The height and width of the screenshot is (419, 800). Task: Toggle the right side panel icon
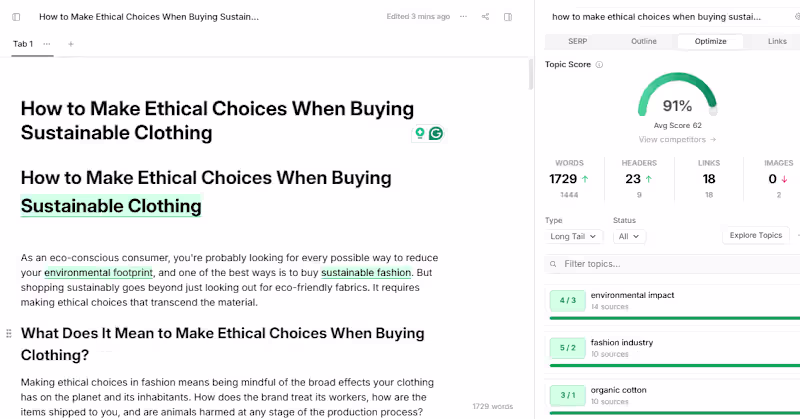pos(508,17)
